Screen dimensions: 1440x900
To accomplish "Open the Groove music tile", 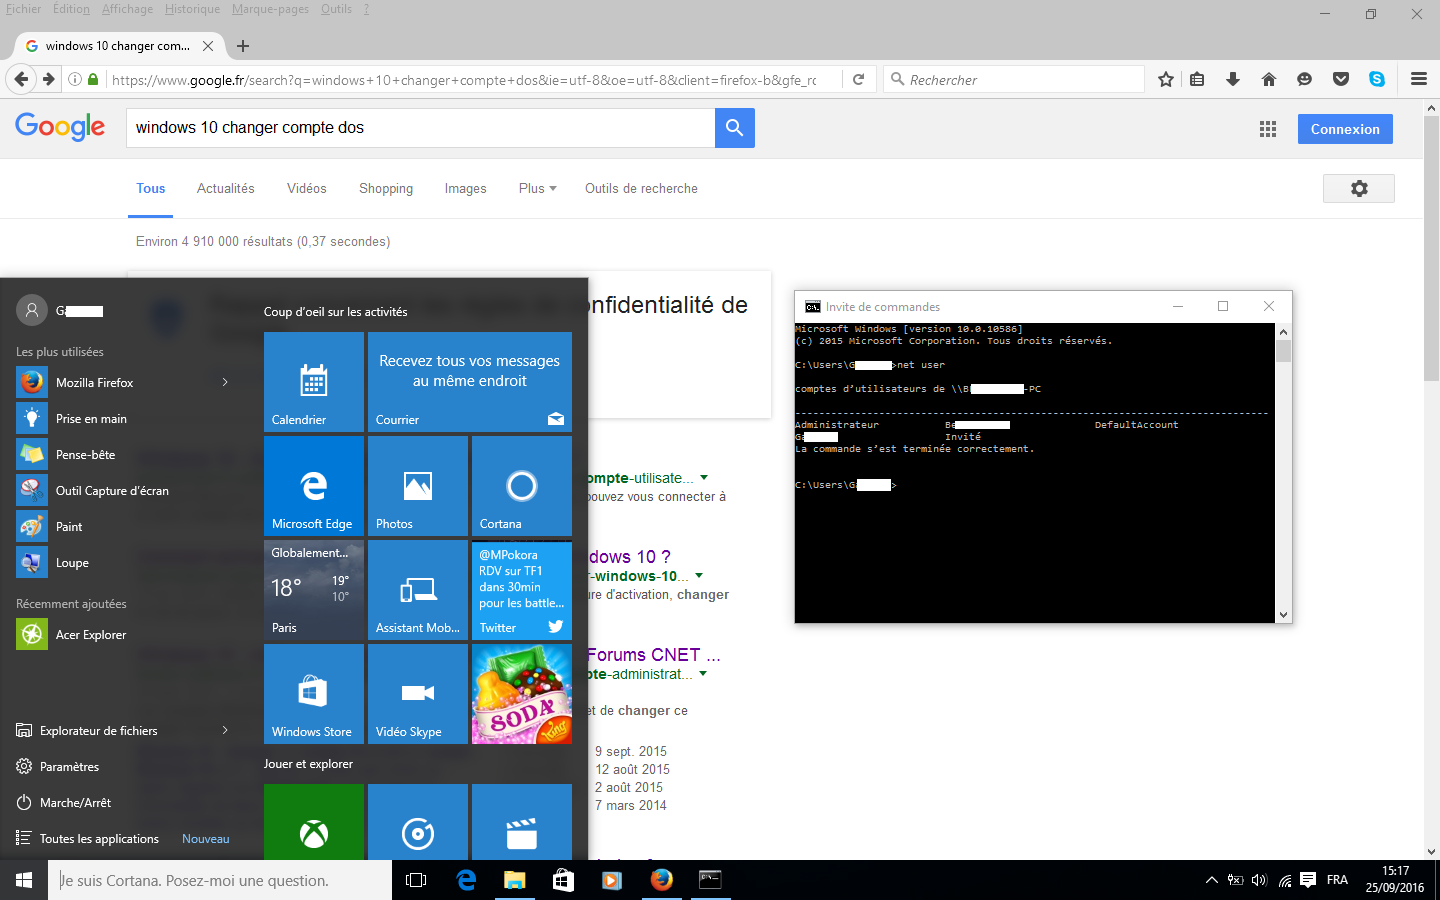I will (x=418, y=822).
